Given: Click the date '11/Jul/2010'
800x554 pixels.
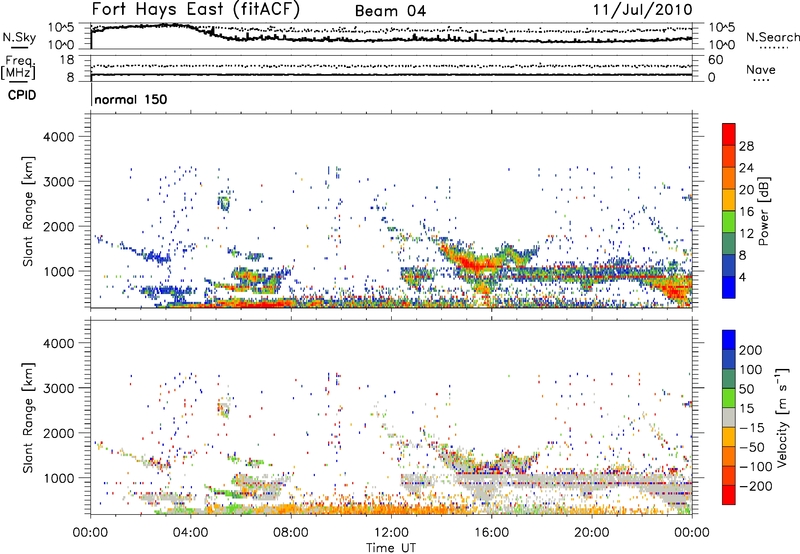Looking at the screenshot, I should 642,10.
